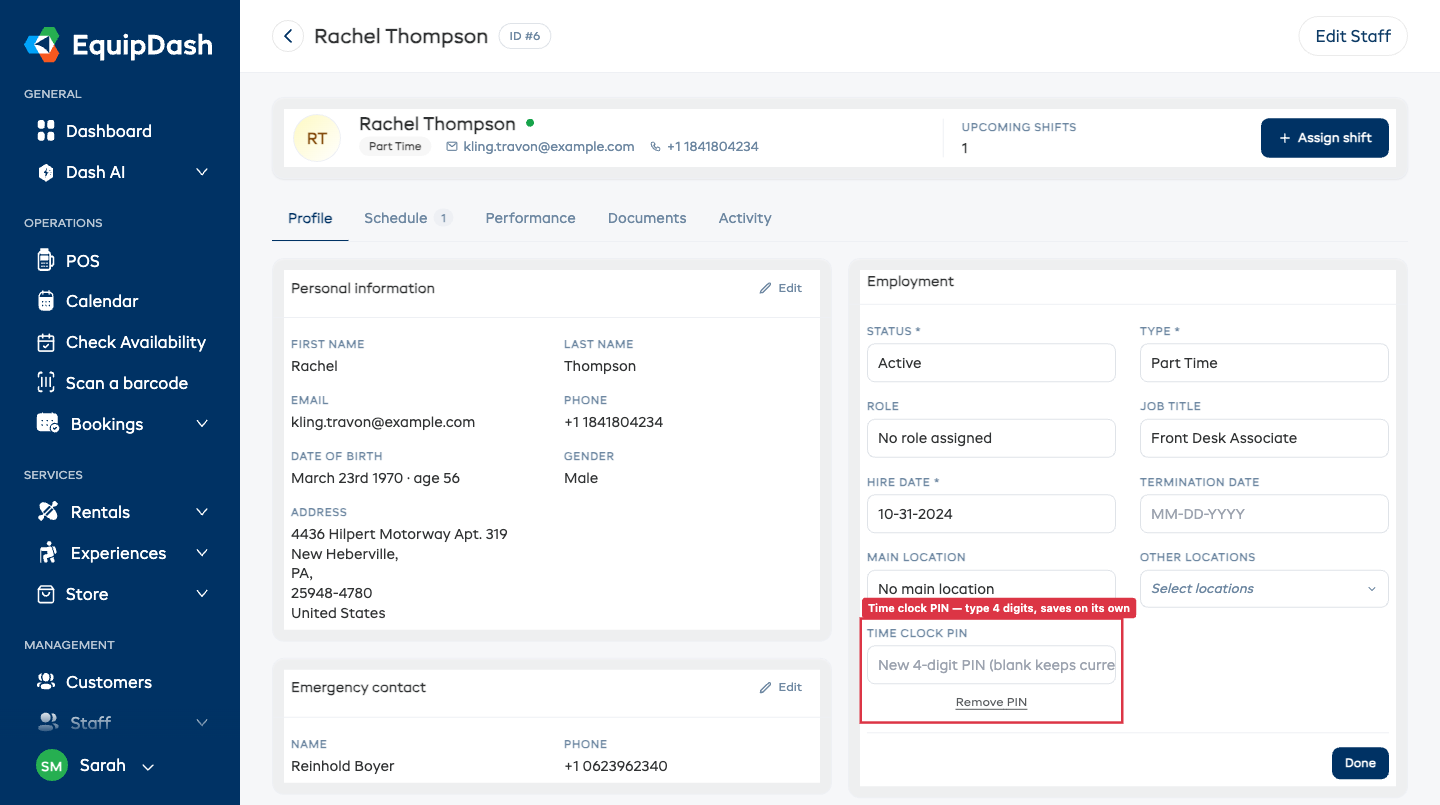
Task: Click the ID #6 badge
Action: 524,36
